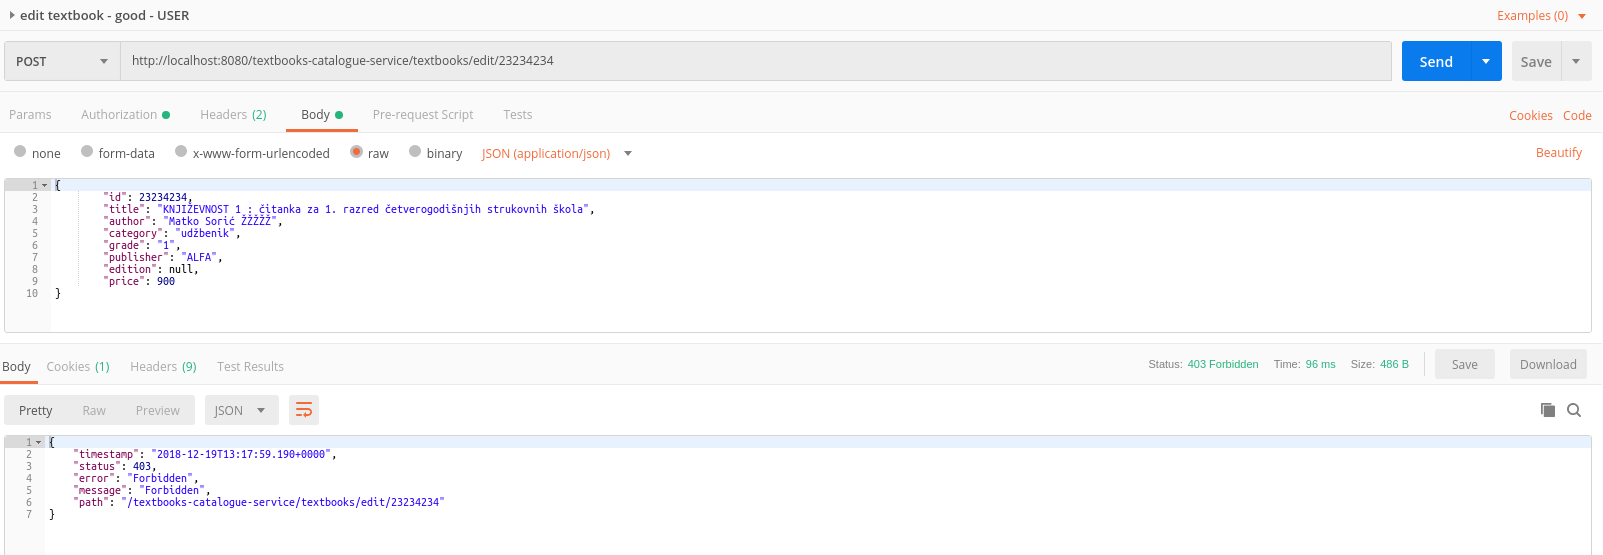This screenshot has height=555, width=1603.
Task: Open the JSON (application/json) type dropdown
Action: pos(557,153)
